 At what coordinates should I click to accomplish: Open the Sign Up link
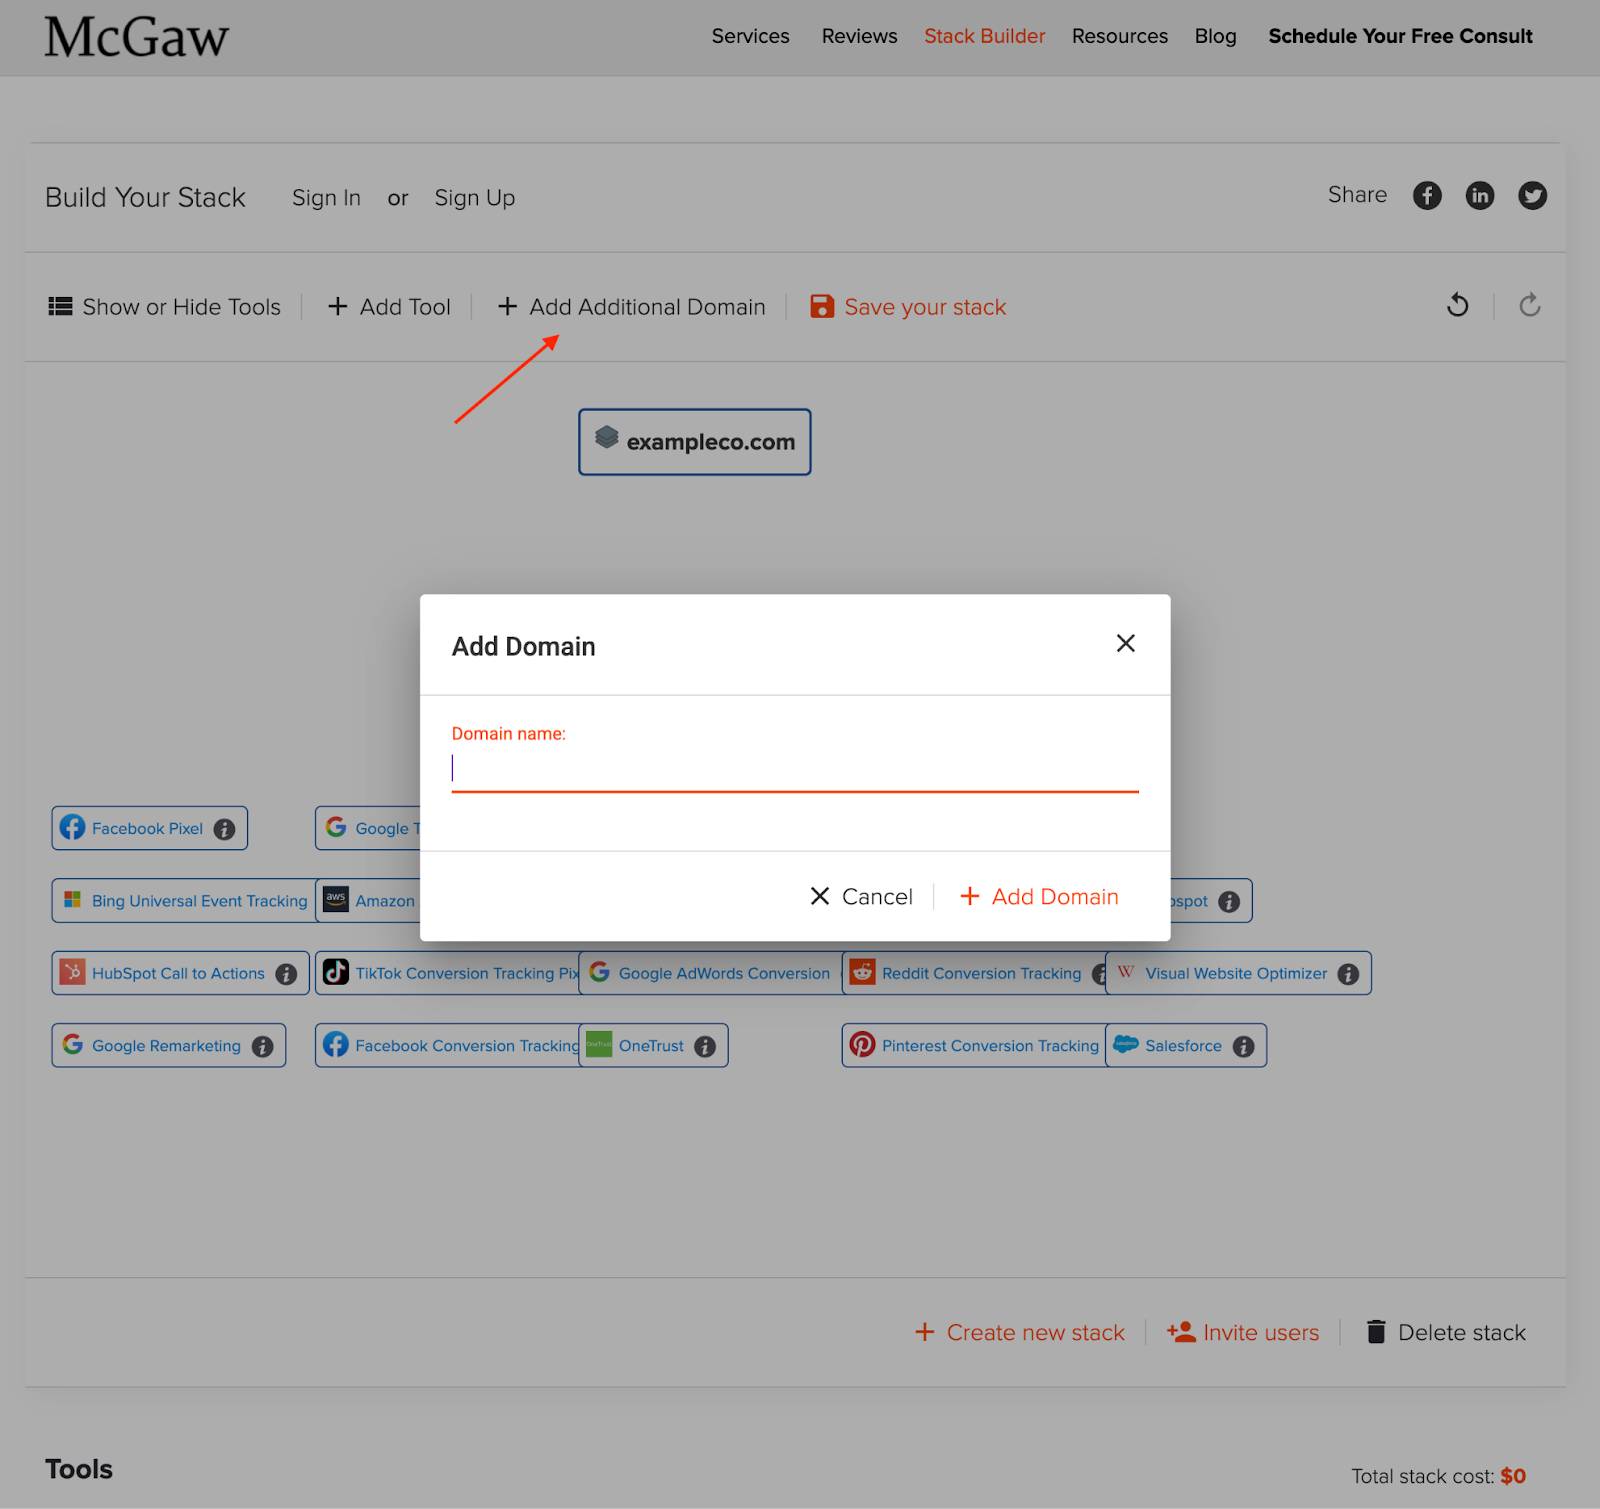click(474, 198)
